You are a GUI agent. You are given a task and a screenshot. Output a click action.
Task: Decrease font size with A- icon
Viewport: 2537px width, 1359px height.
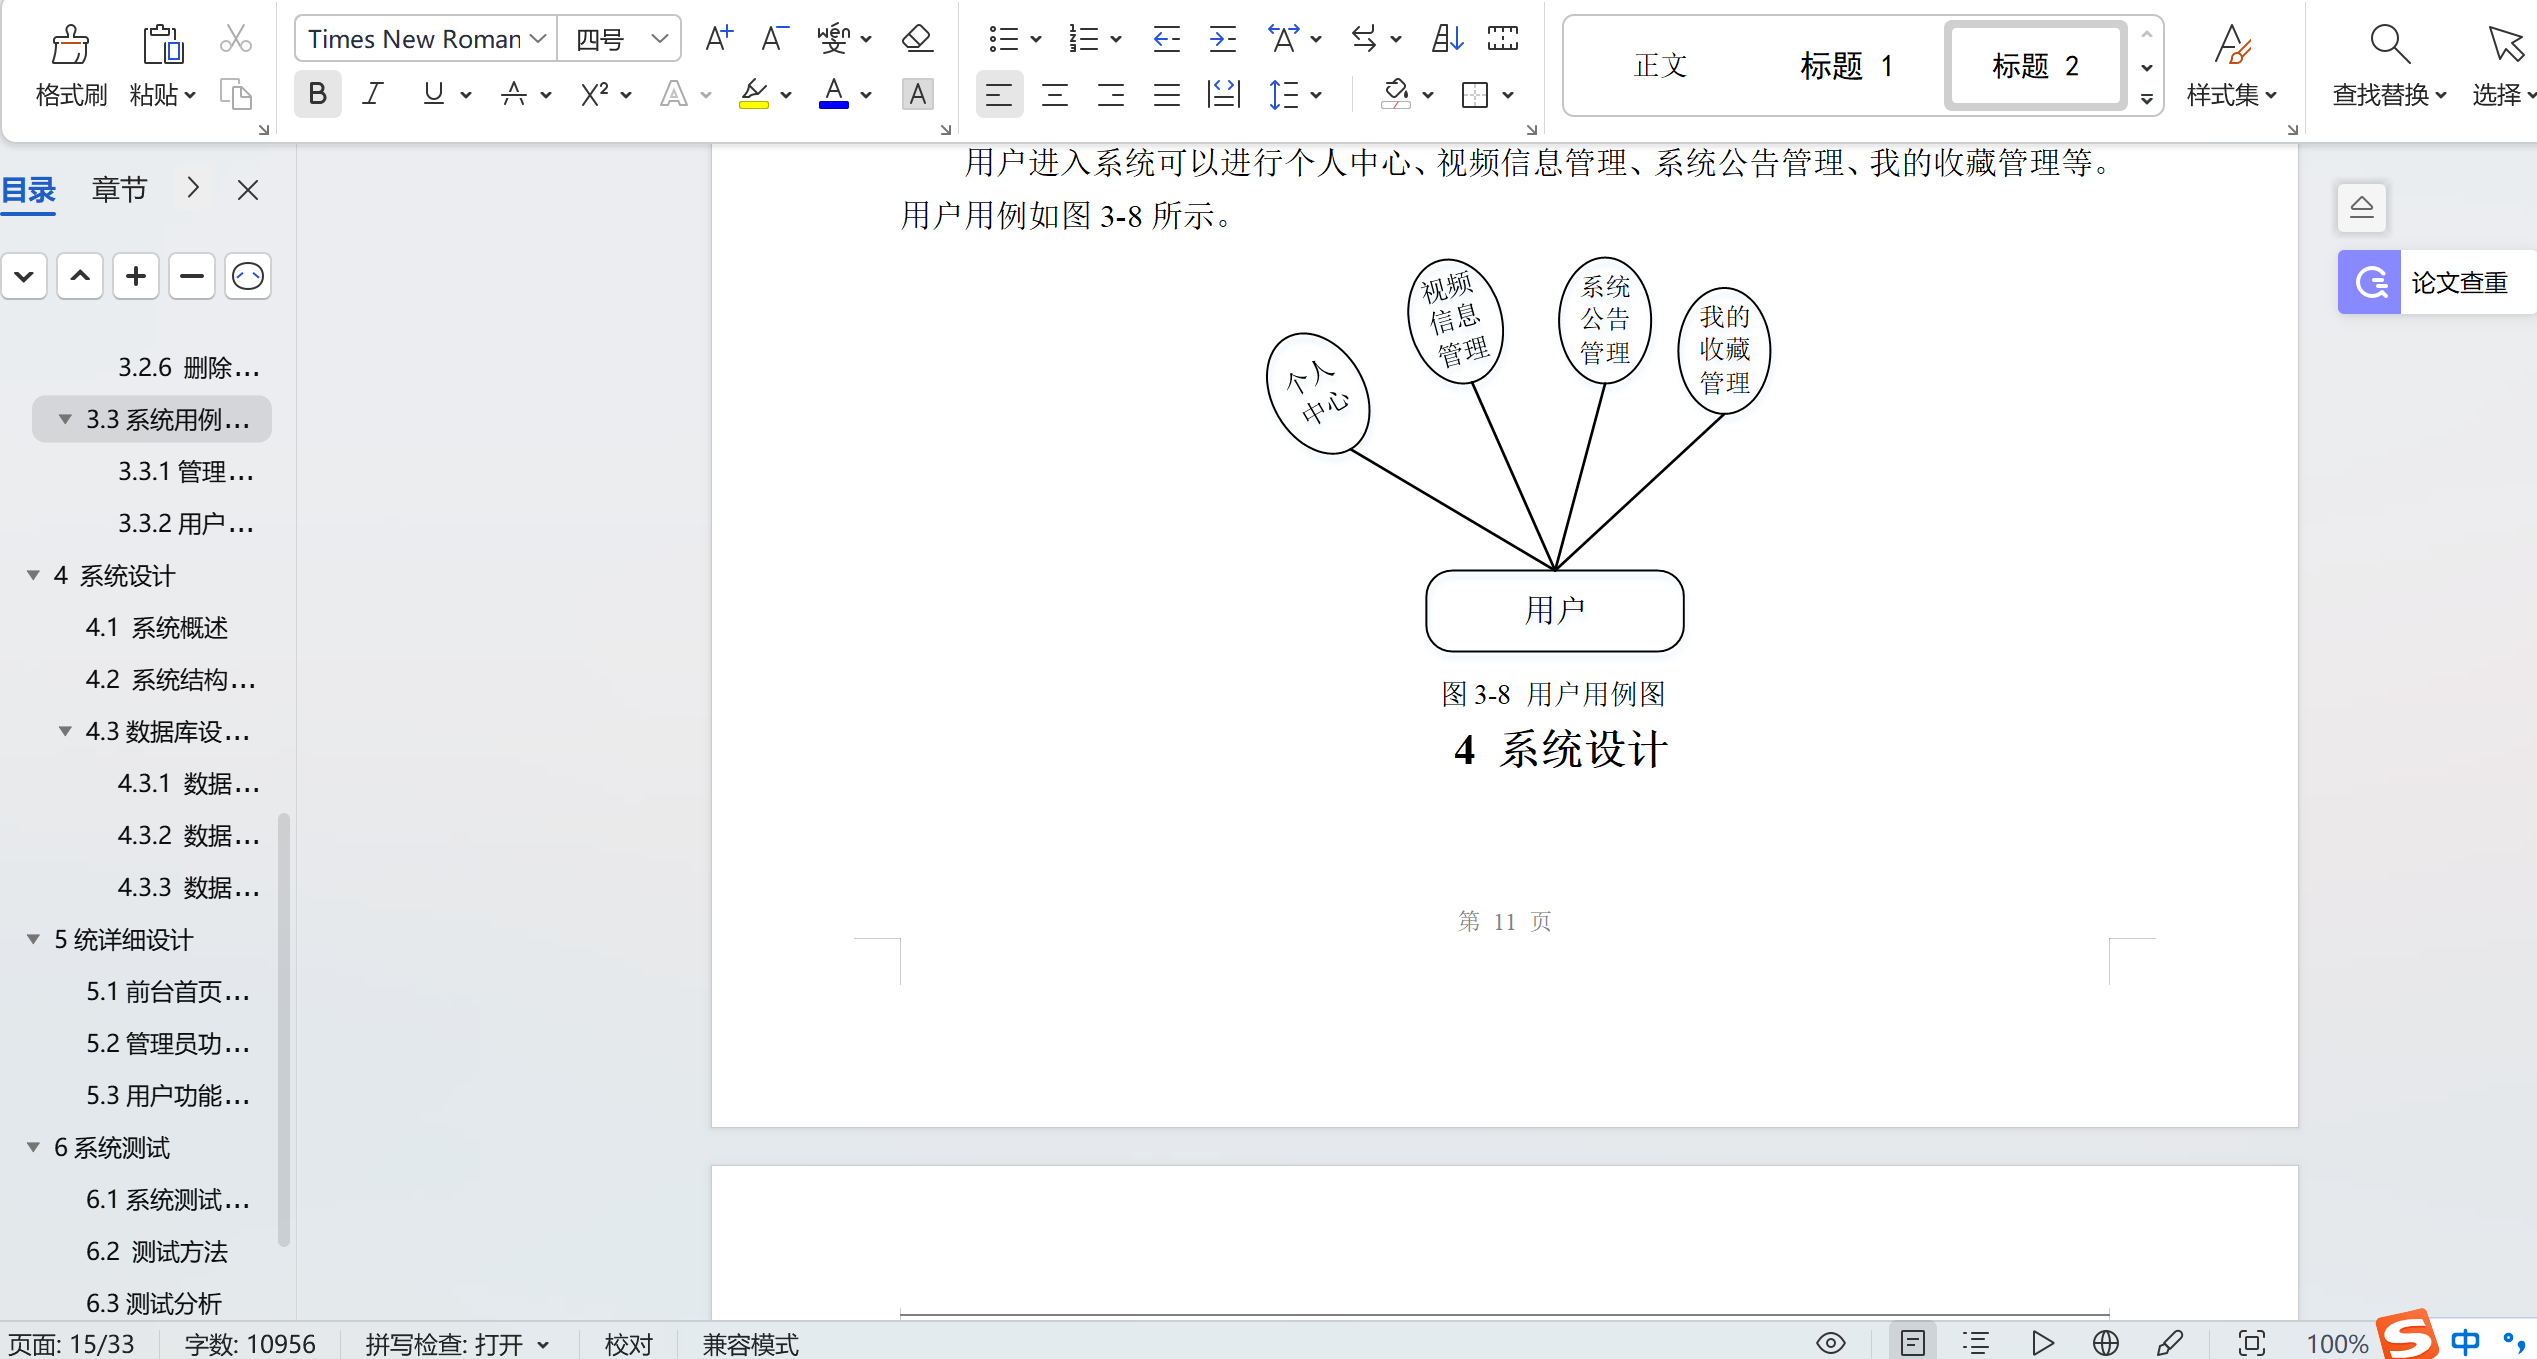tap(774, 39)
